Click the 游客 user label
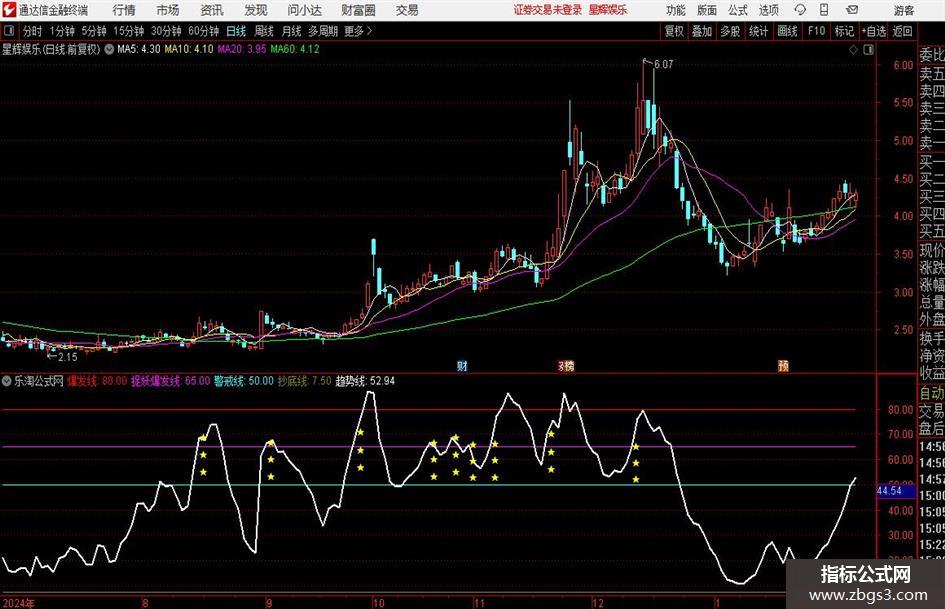The width and height of the screenshot is (945, 609). (x=904, y=10)
